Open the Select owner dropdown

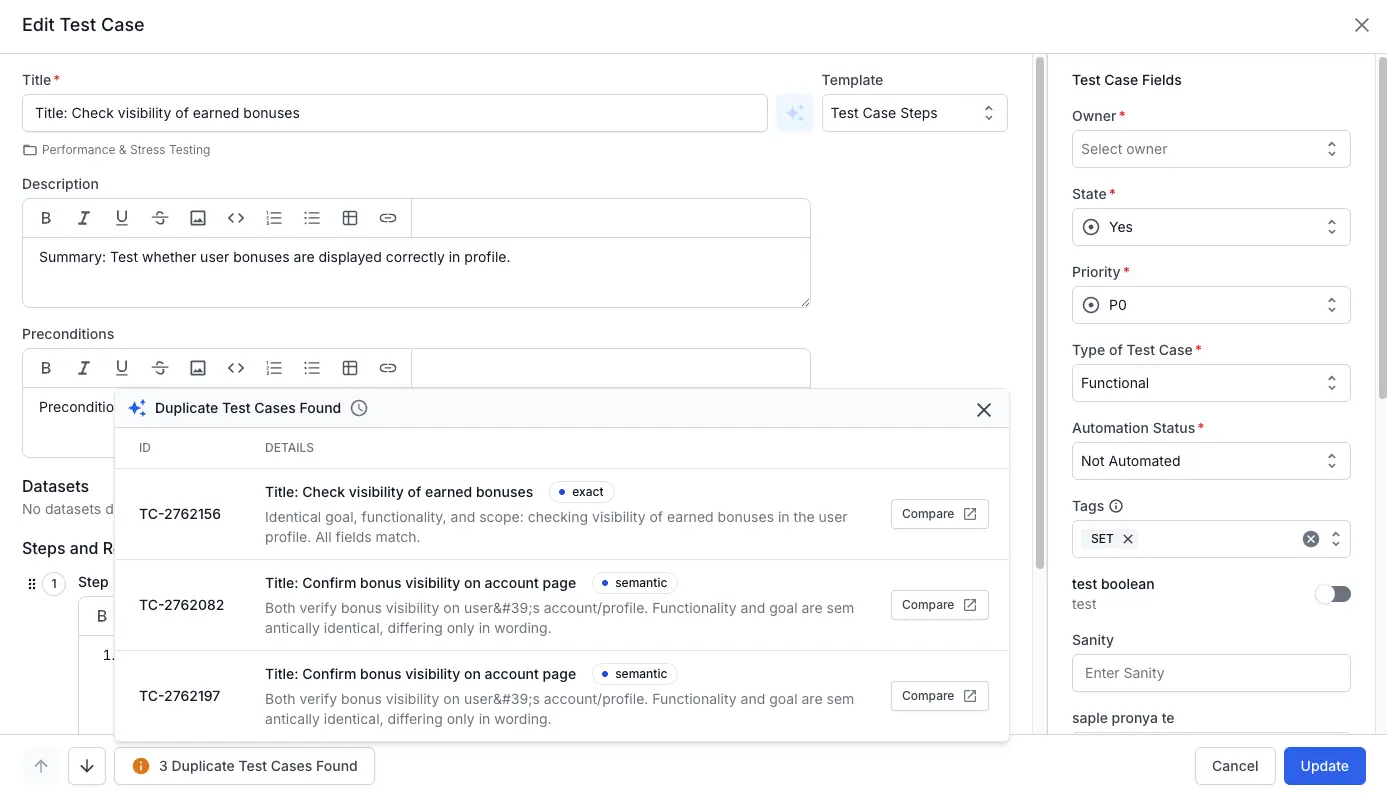click(x=1211, y=148)
